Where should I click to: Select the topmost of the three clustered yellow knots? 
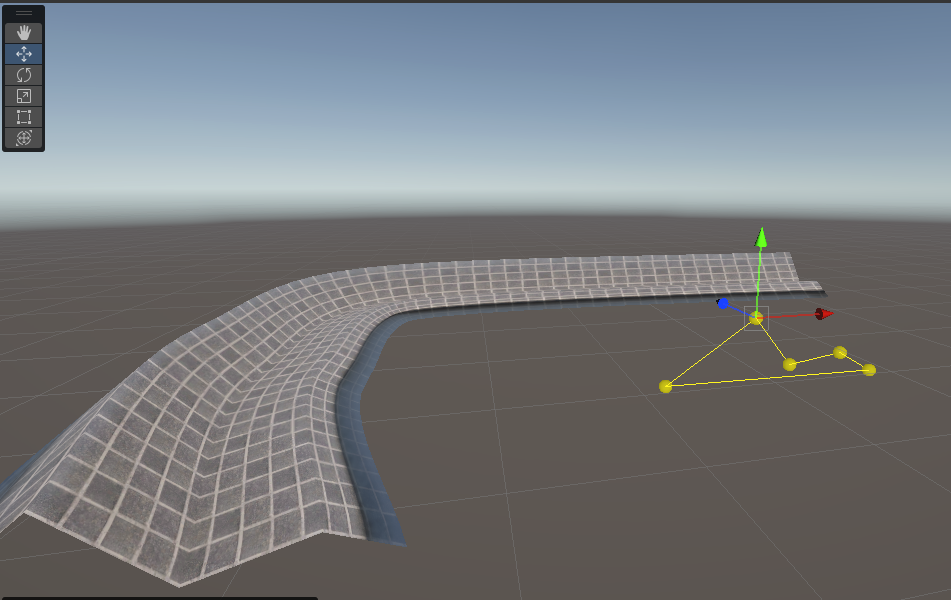click(840, 352)
